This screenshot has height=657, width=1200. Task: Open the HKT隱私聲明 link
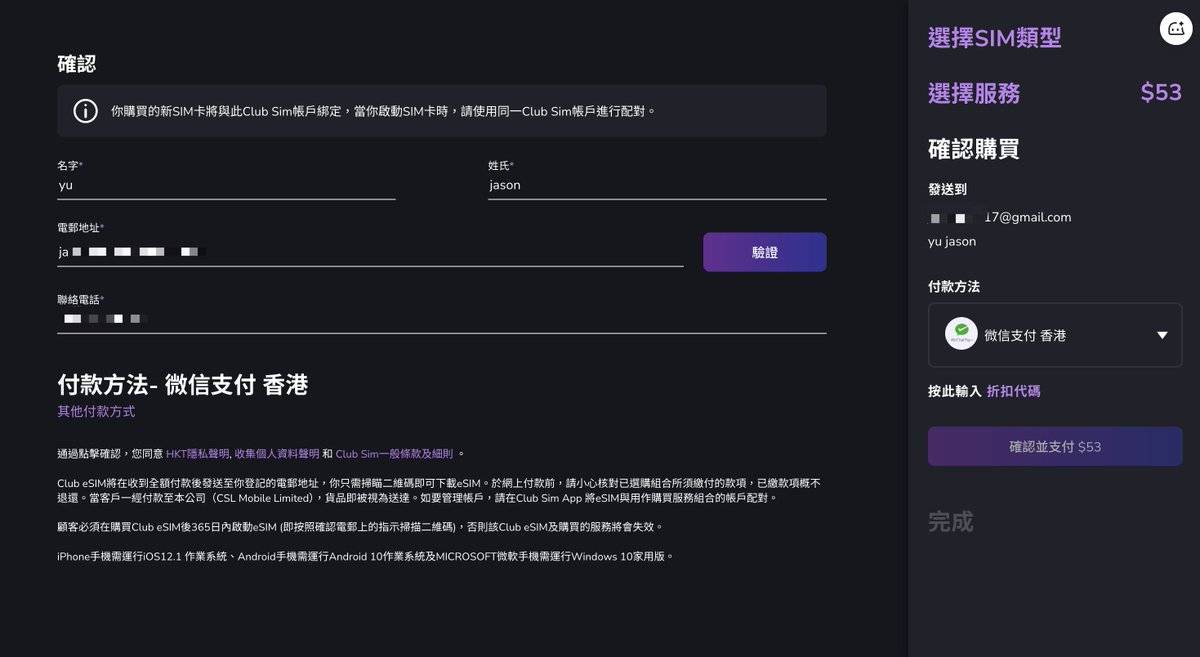197,454
